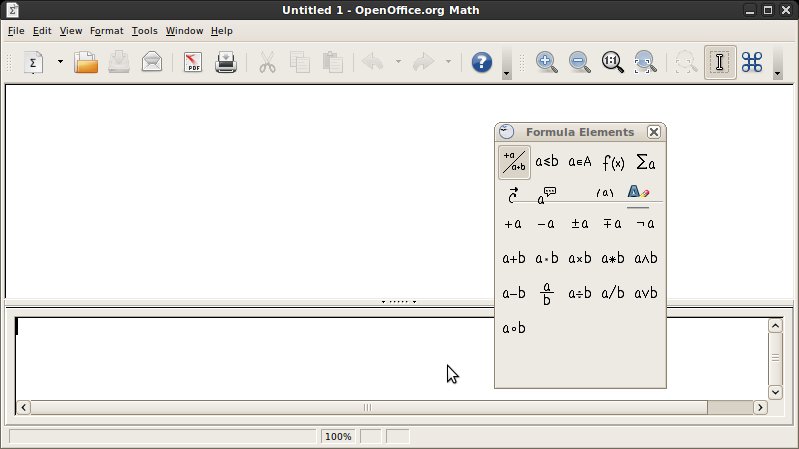Click the command editor's scroll-up arrow
Screen dimensions: 799x449
775,326
